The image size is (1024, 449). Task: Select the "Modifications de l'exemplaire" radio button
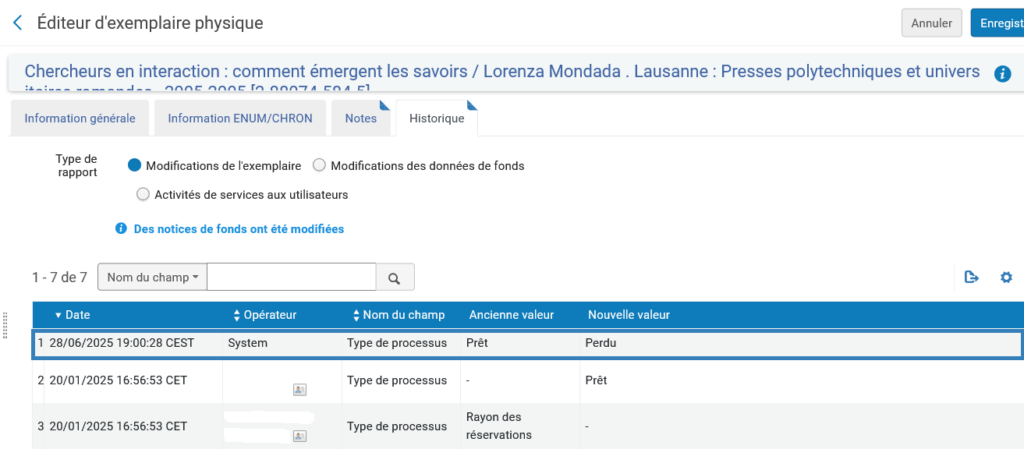(135, 165)
